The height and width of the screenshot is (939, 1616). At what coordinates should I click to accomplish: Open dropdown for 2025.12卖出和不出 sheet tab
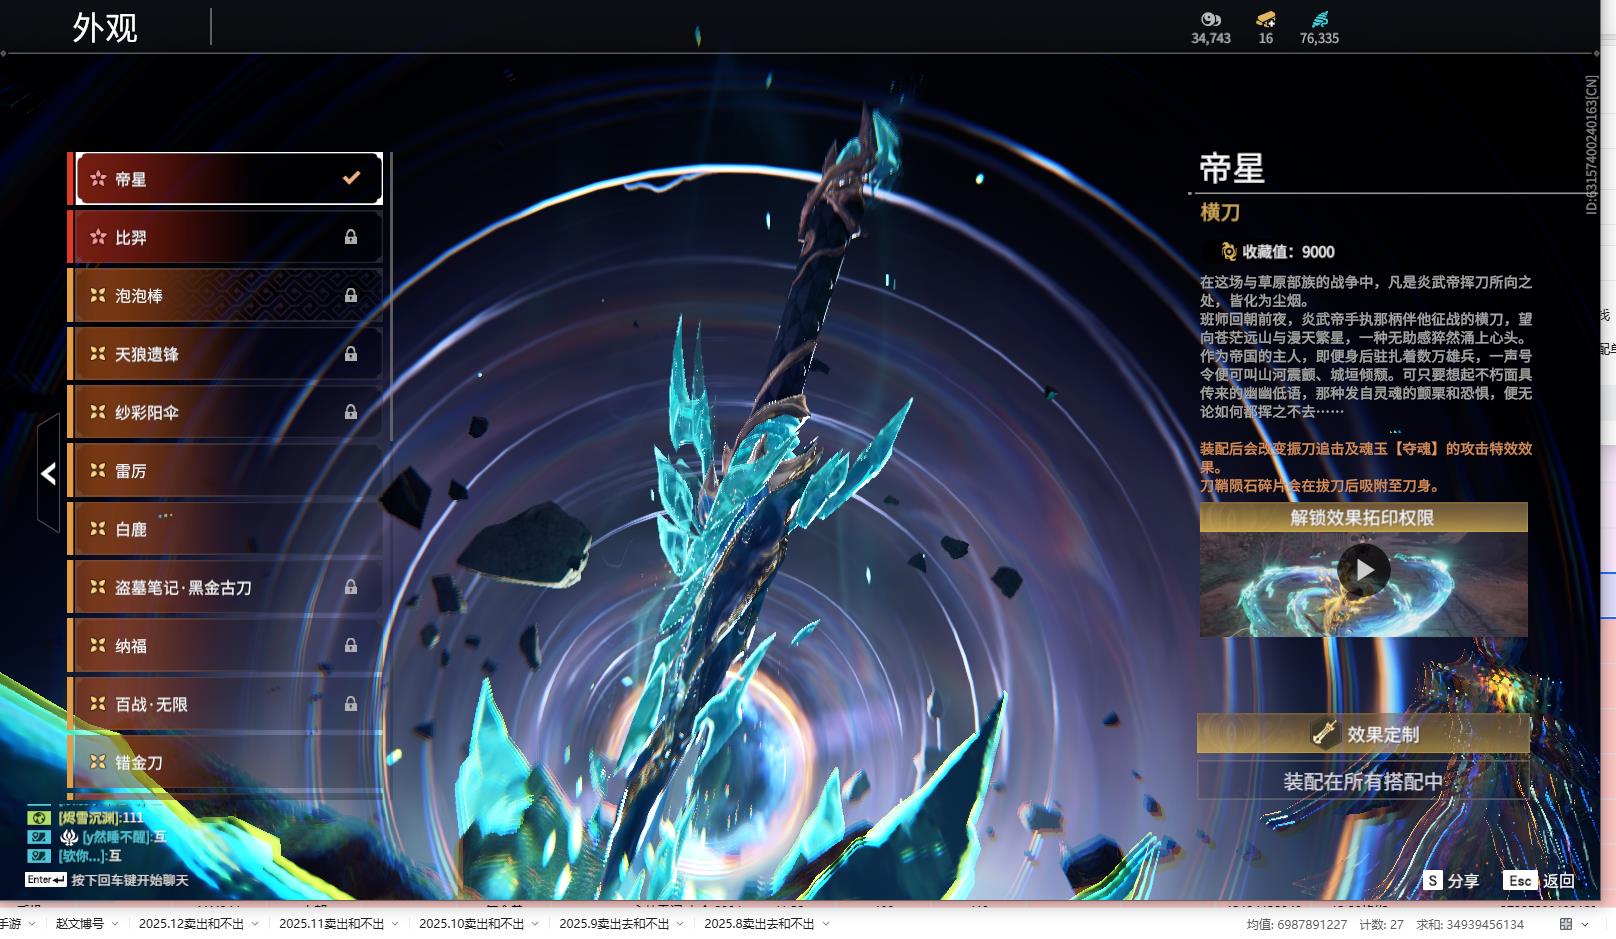pyautogui.click(x=255, y=924)
